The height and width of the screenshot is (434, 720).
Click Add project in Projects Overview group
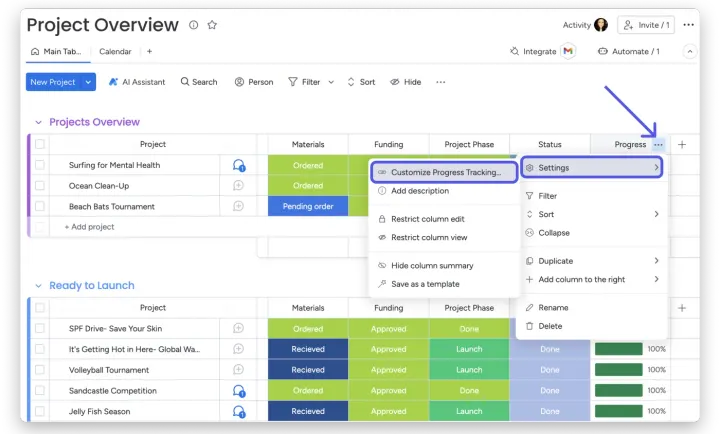(90, 227)
